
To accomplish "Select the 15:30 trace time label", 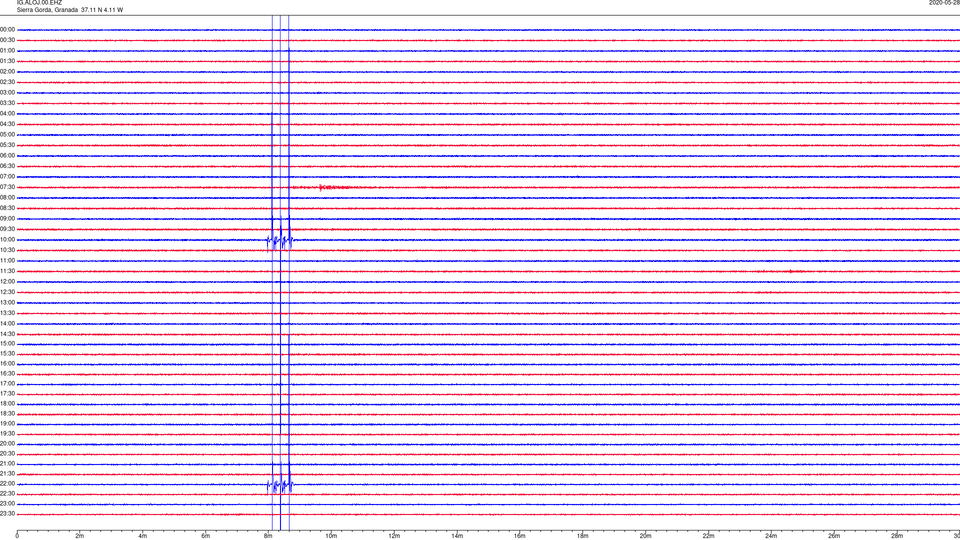I will [7, 354].
